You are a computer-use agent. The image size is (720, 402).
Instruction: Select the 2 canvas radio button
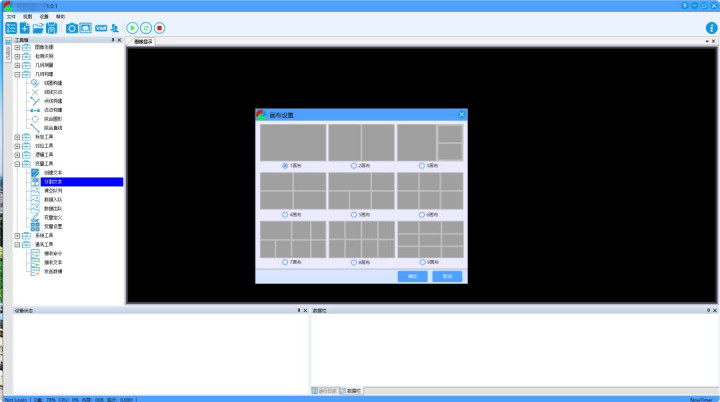[x=354, y=165]
